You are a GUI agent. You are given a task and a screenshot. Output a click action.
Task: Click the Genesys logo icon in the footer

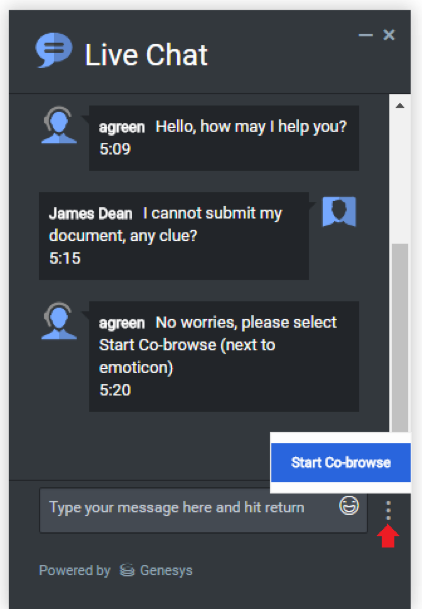click(127, 570)
